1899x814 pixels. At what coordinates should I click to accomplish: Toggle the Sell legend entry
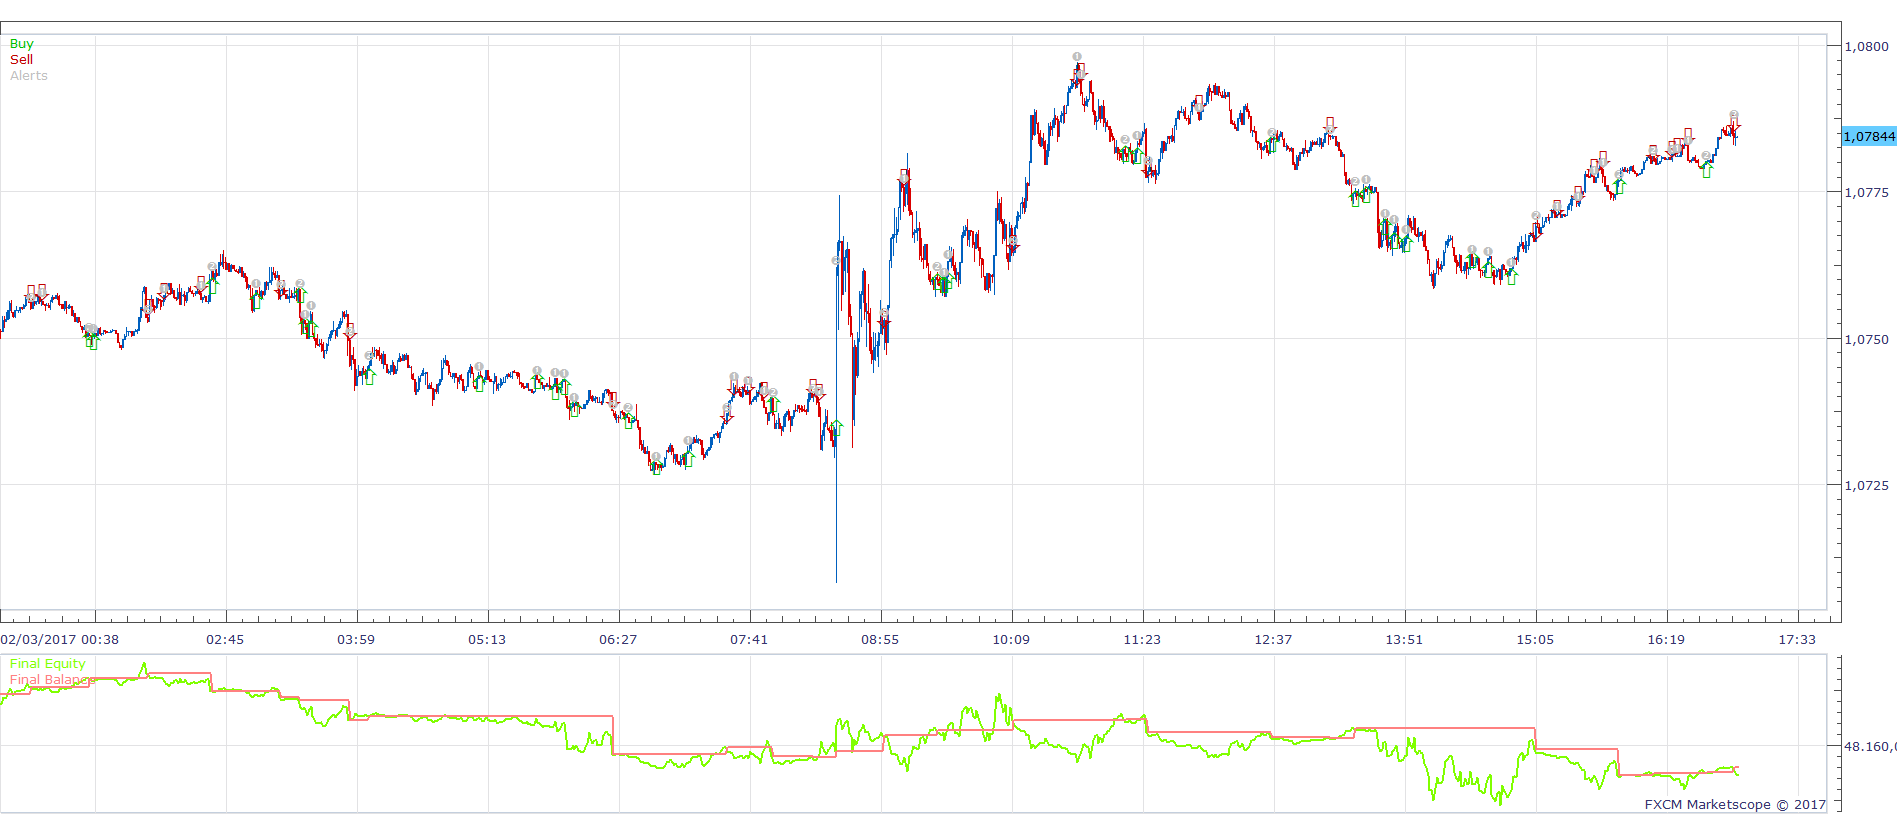coord(21,60)
